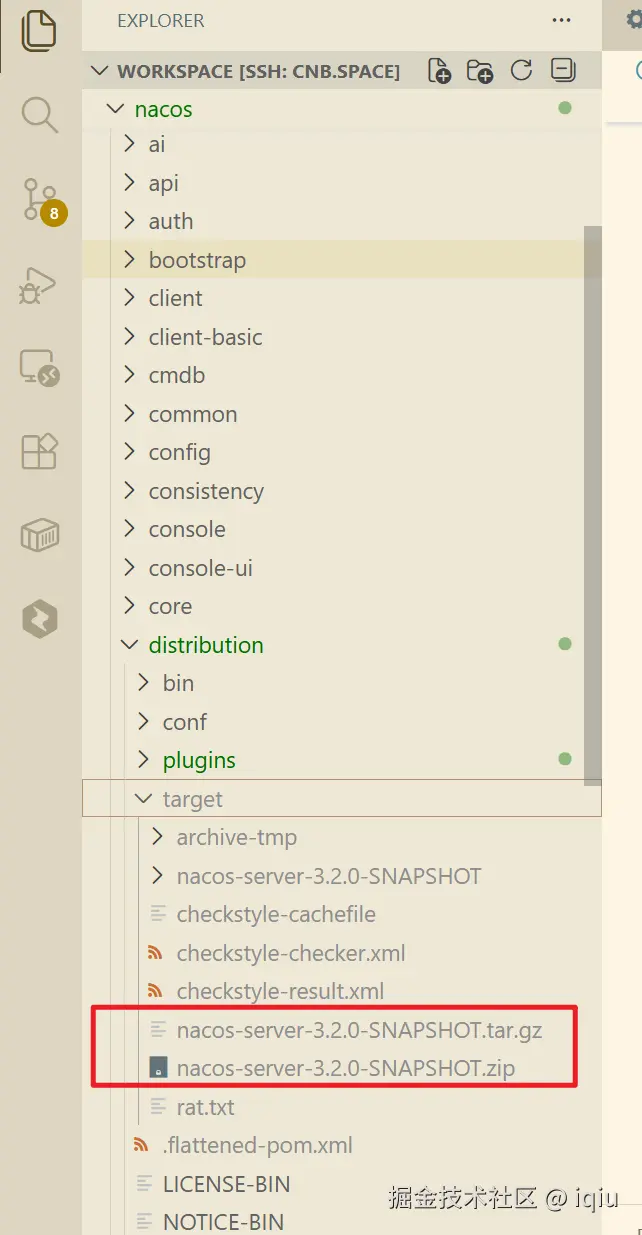Open the Explorer more actions ellipsis menu
The image size is (642, 1235).
click(561, 21)
